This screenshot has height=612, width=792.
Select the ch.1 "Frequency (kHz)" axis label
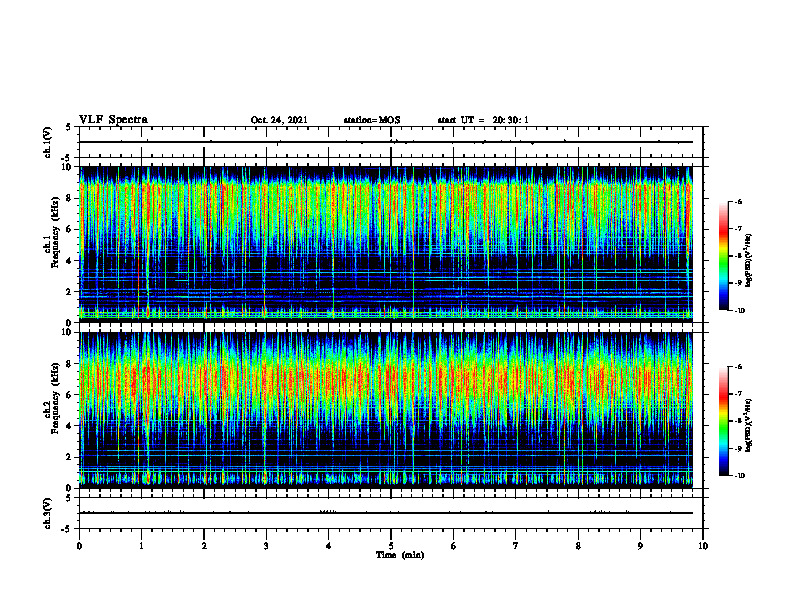point(54,233)
